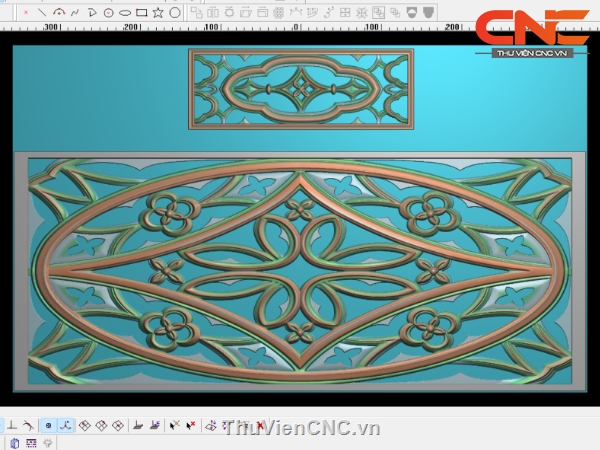Choose the Arc drawing tool
Viewport: 600px width, 450px height.
[59, 13]
